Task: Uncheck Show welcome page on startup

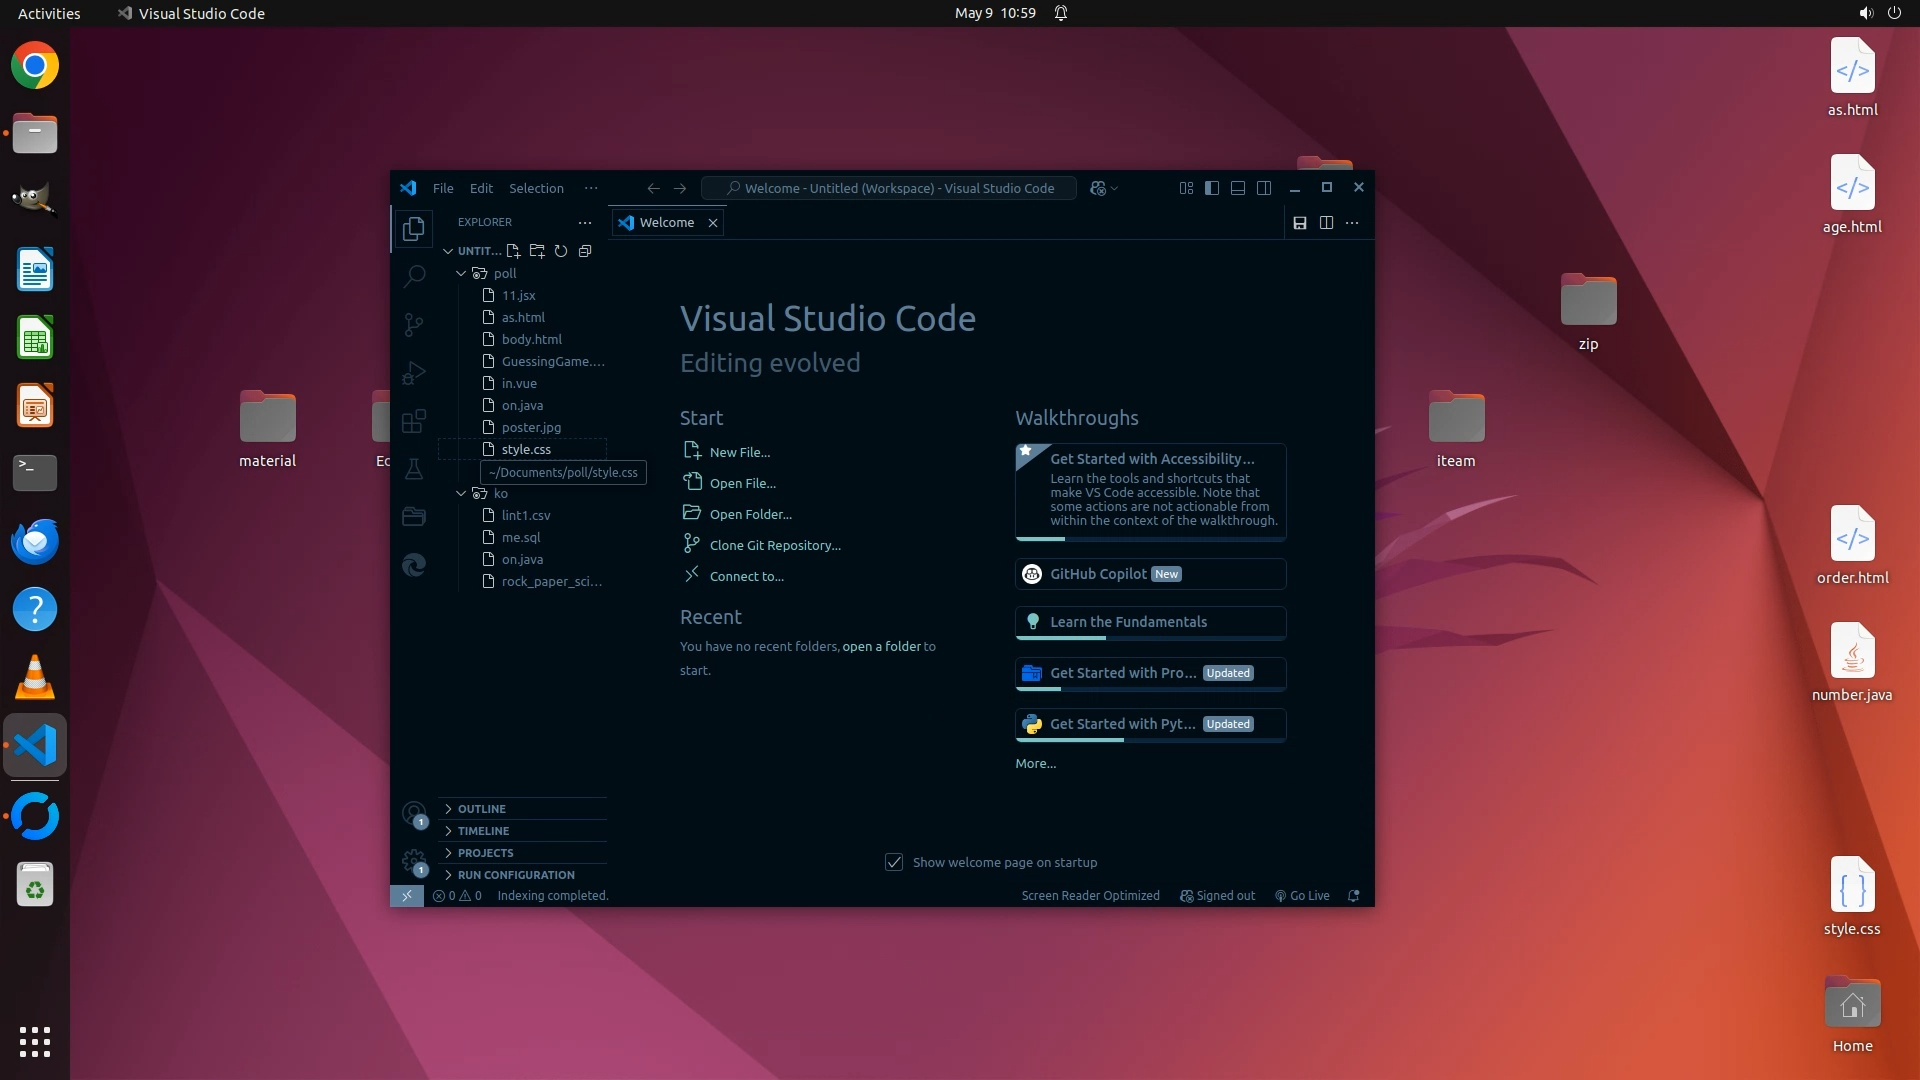Action: click(x=894, y=862)
